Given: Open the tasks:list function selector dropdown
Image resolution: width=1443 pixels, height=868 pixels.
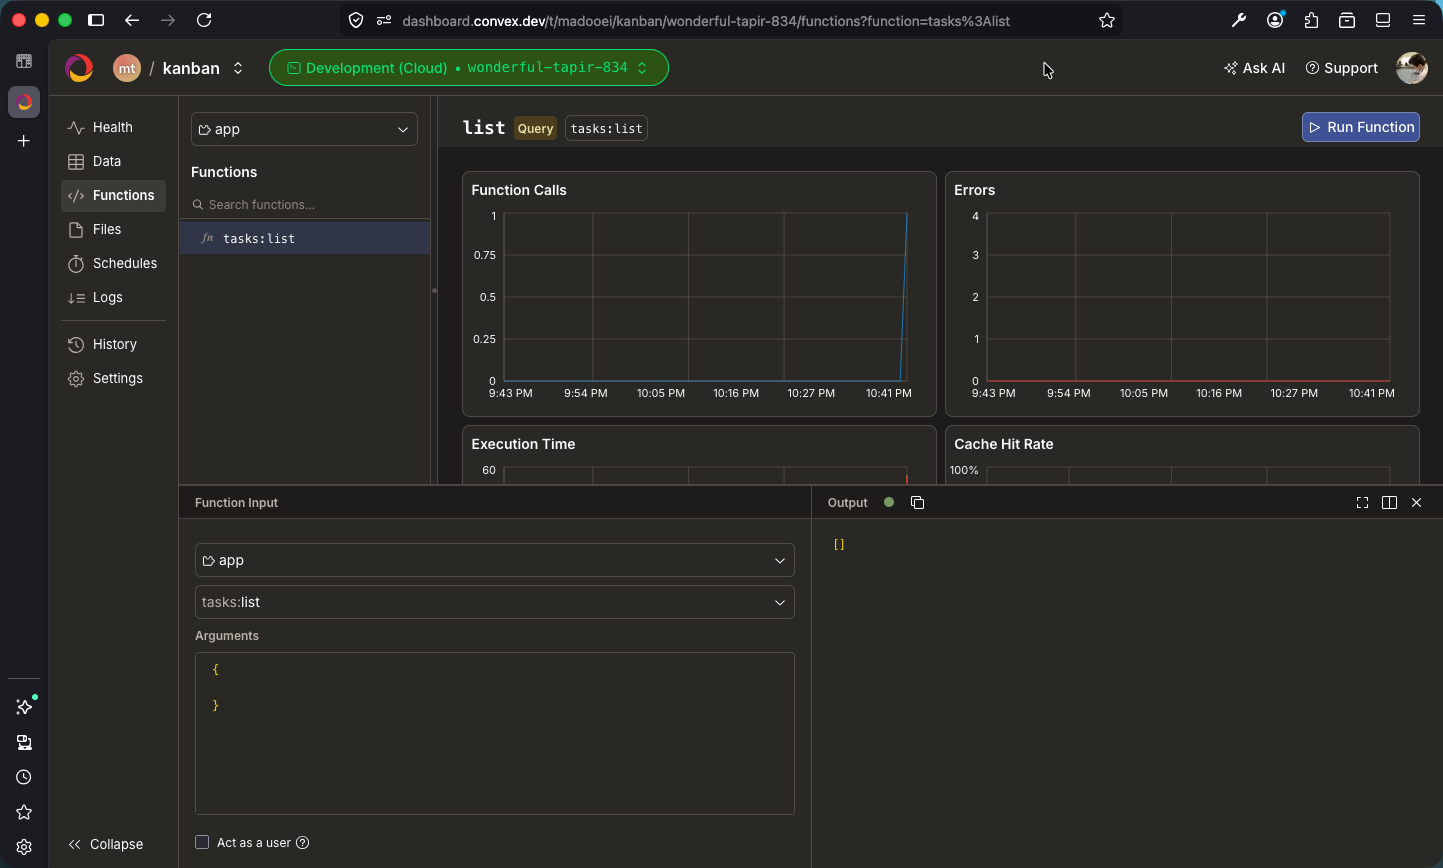Looking at the screenshot, I should click(494, 602).
